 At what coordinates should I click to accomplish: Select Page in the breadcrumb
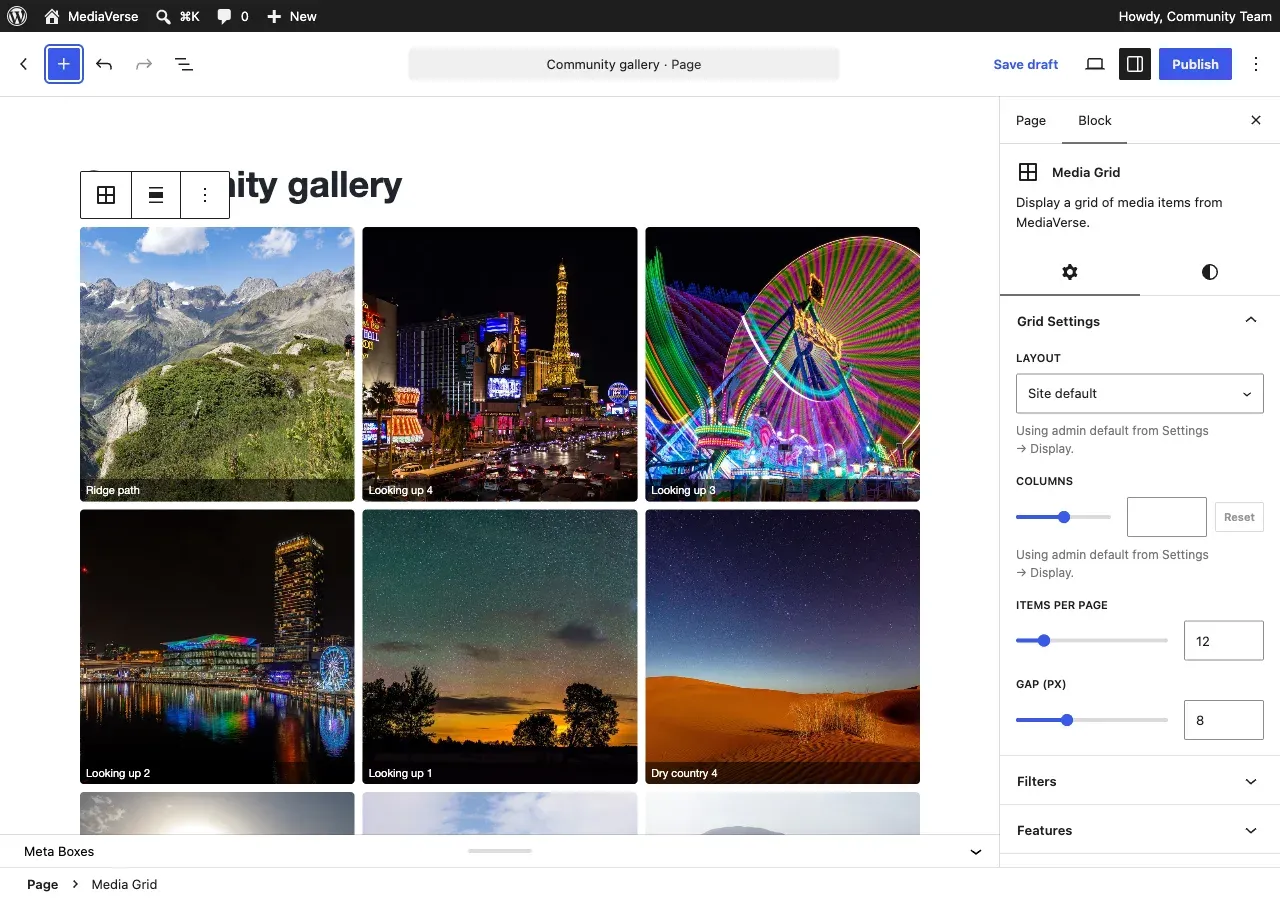tap(42, 884)
